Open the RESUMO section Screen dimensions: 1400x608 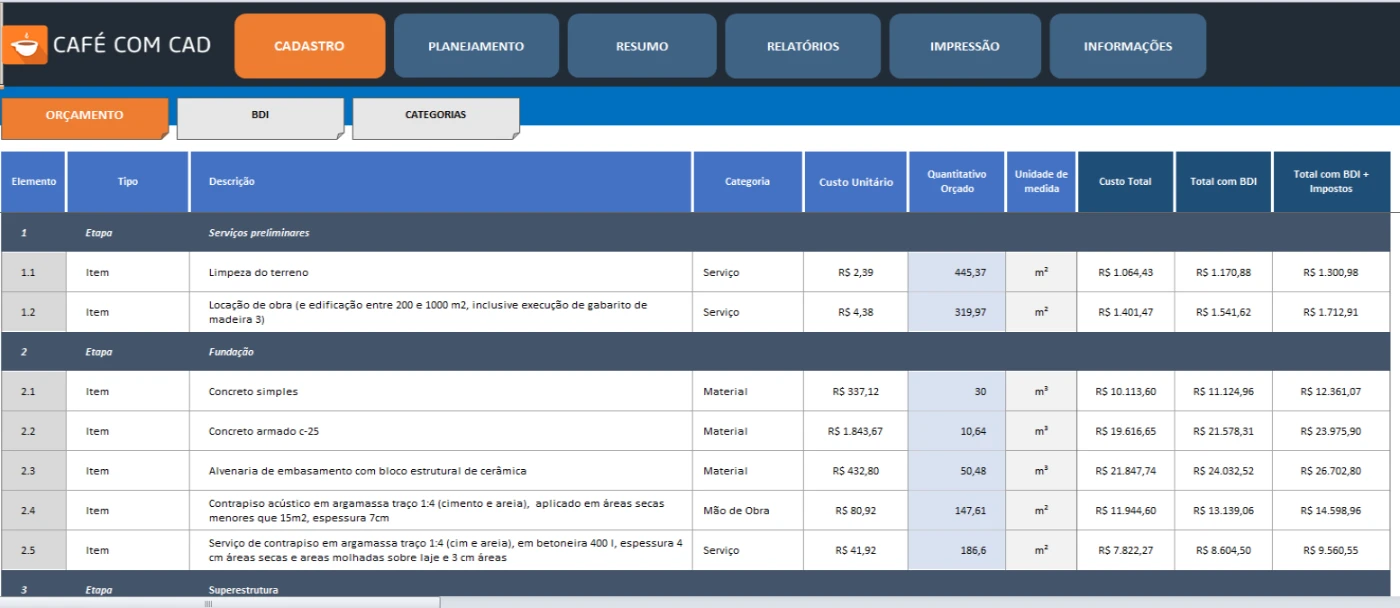pos(641,46)
